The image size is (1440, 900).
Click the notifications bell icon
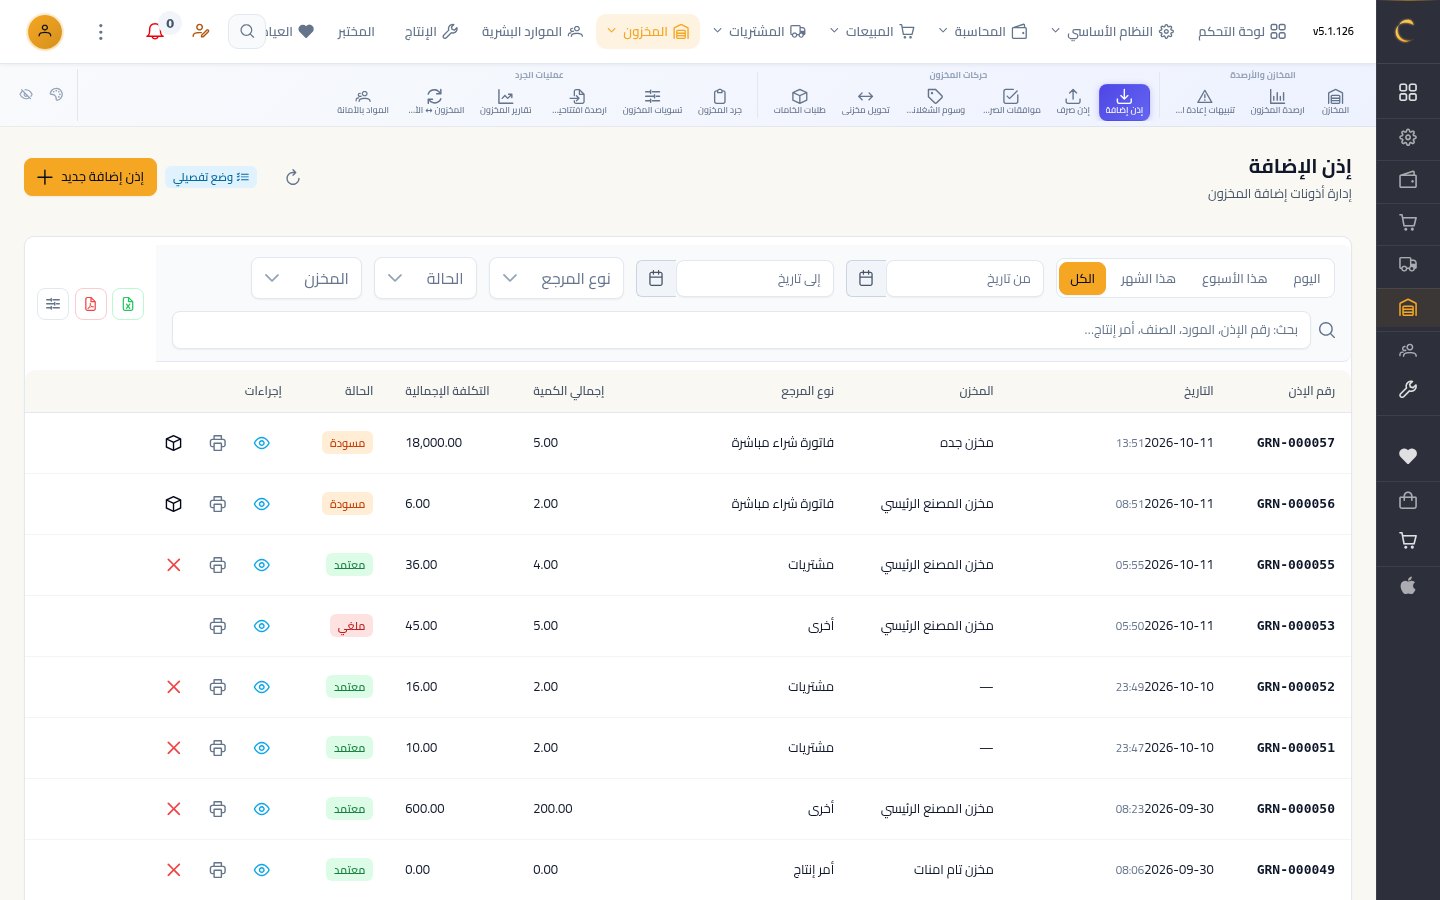pos(155,32)
